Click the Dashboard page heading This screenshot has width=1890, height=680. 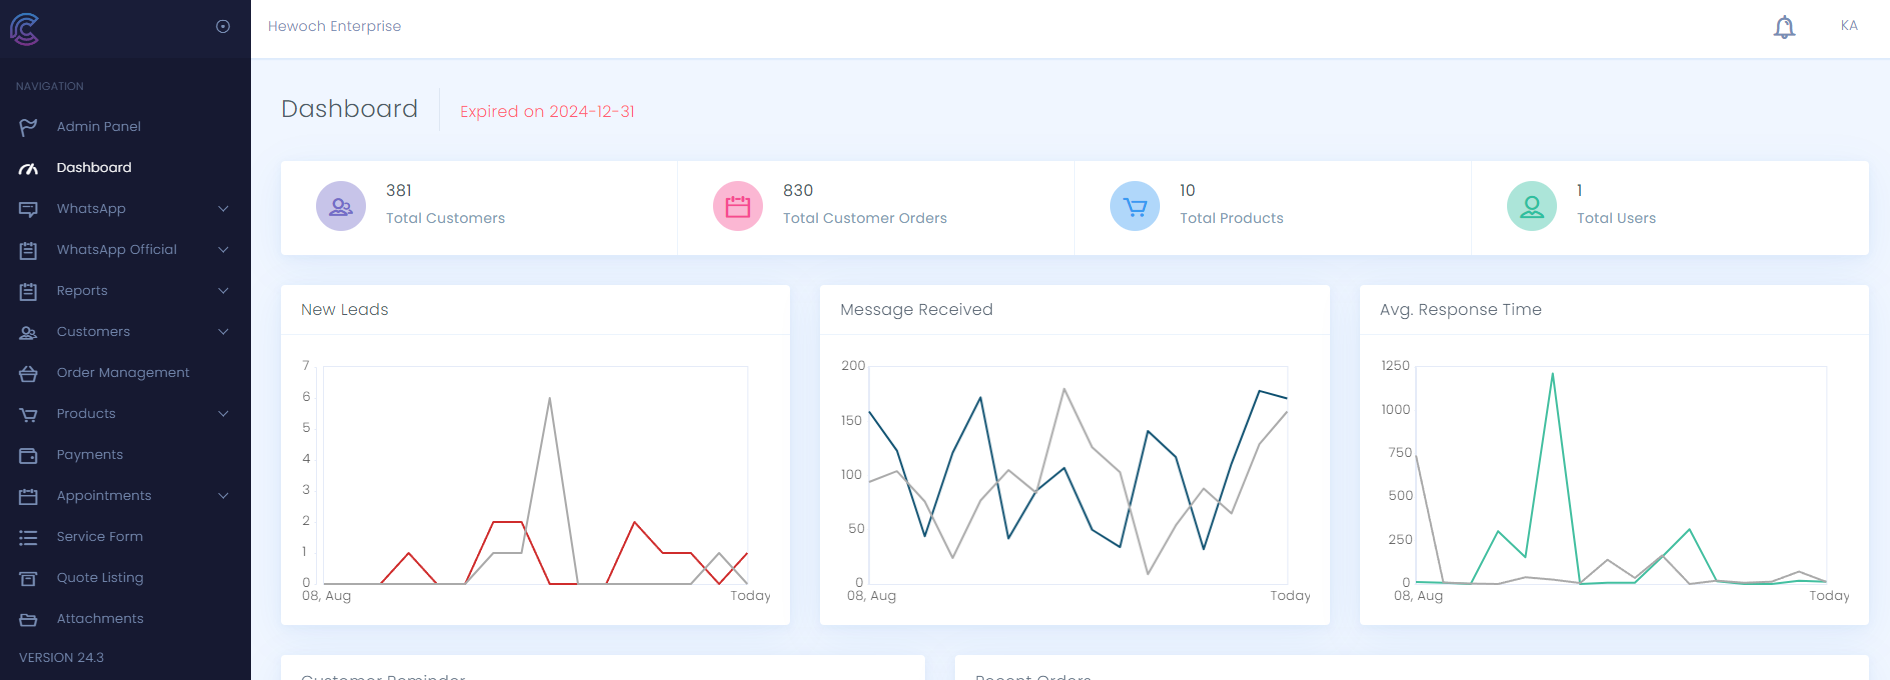tap(350, 108)
